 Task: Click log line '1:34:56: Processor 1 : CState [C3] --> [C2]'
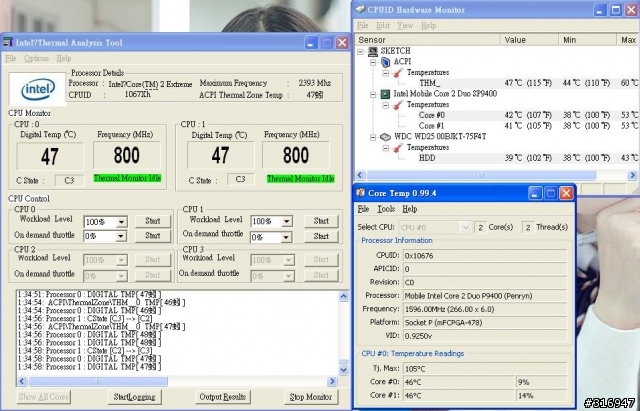pos(85,318)
